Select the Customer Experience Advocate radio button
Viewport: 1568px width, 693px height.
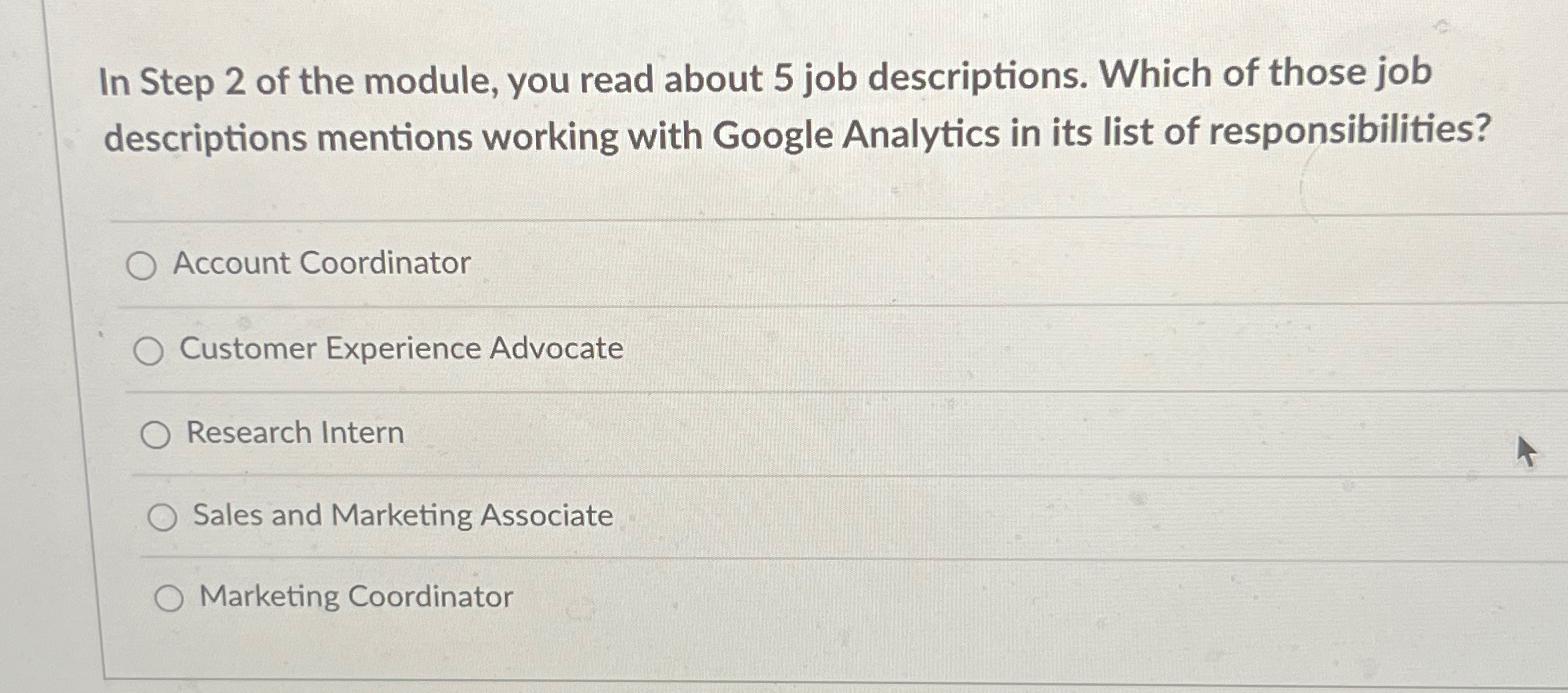click(149, 350)
